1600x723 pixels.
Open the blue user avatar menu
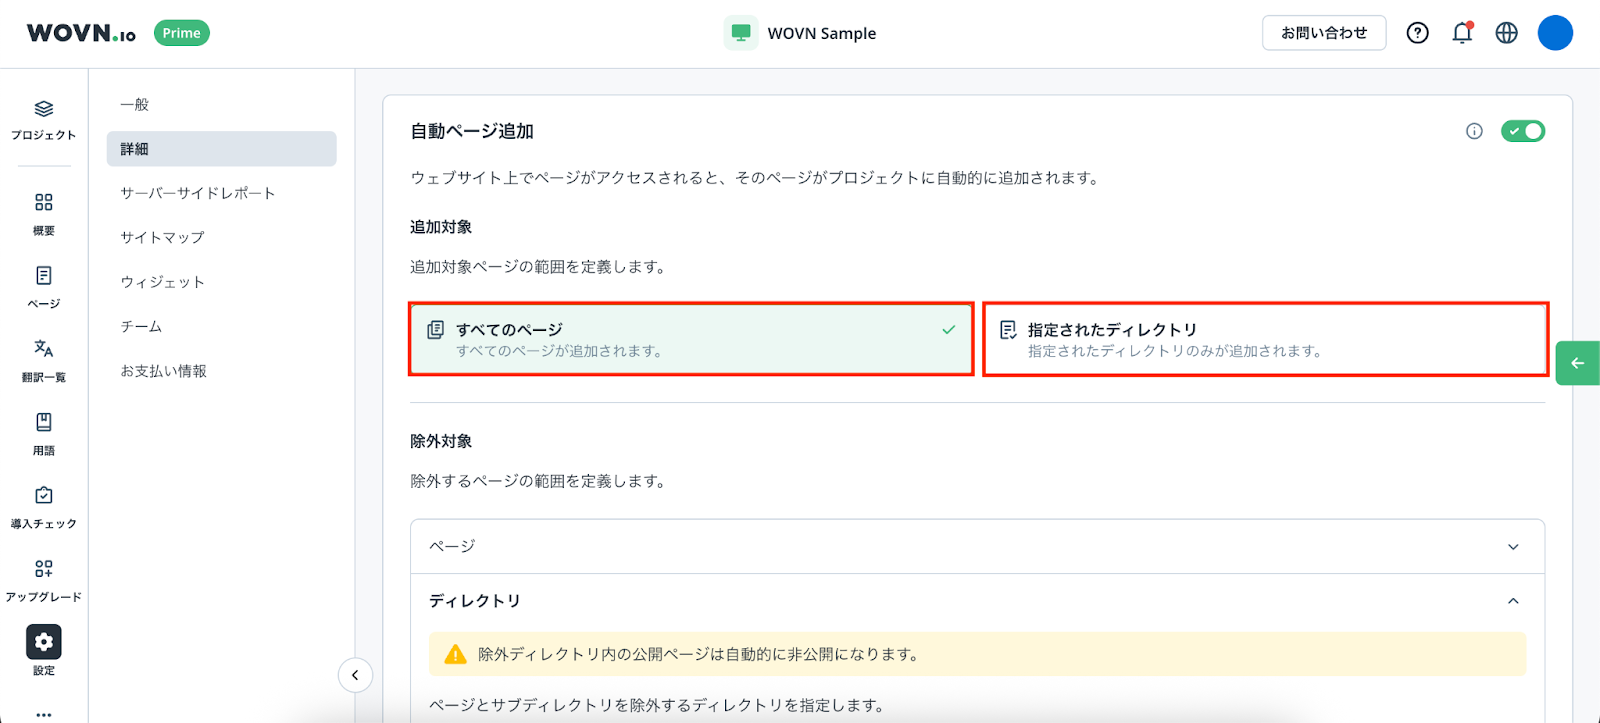1554,33
